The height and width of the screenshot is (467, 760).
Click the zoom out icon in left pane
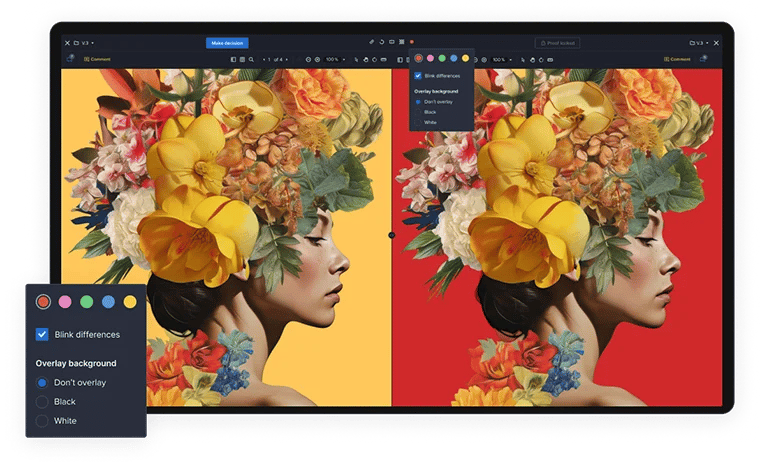[x=308, y=60]
